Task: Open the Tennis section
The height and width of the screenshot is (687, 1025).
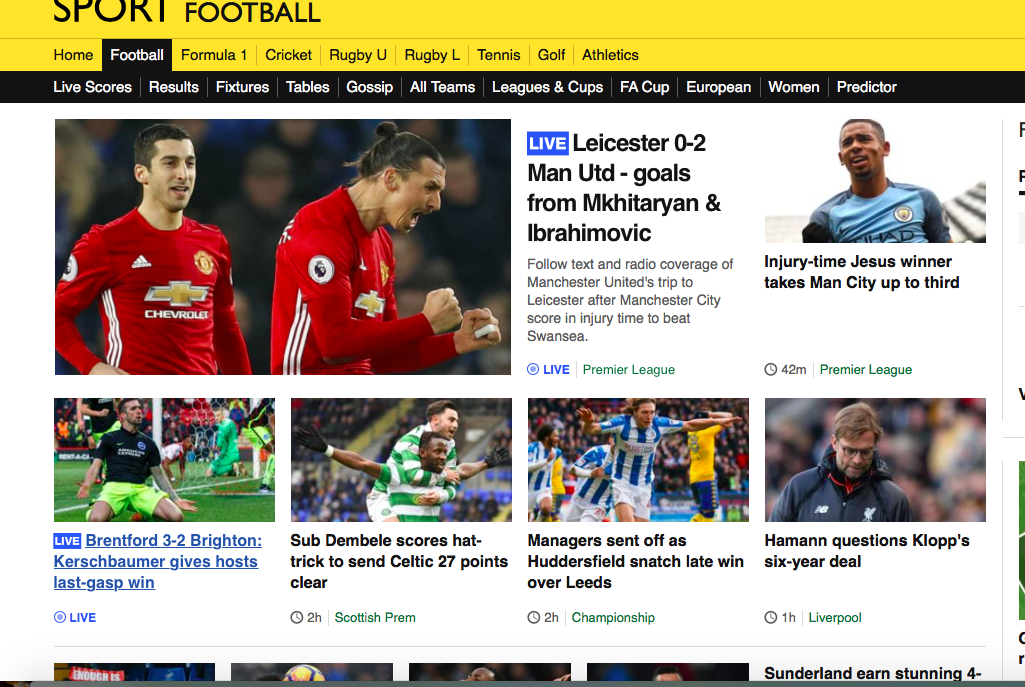Action: (x=499, y=55)
